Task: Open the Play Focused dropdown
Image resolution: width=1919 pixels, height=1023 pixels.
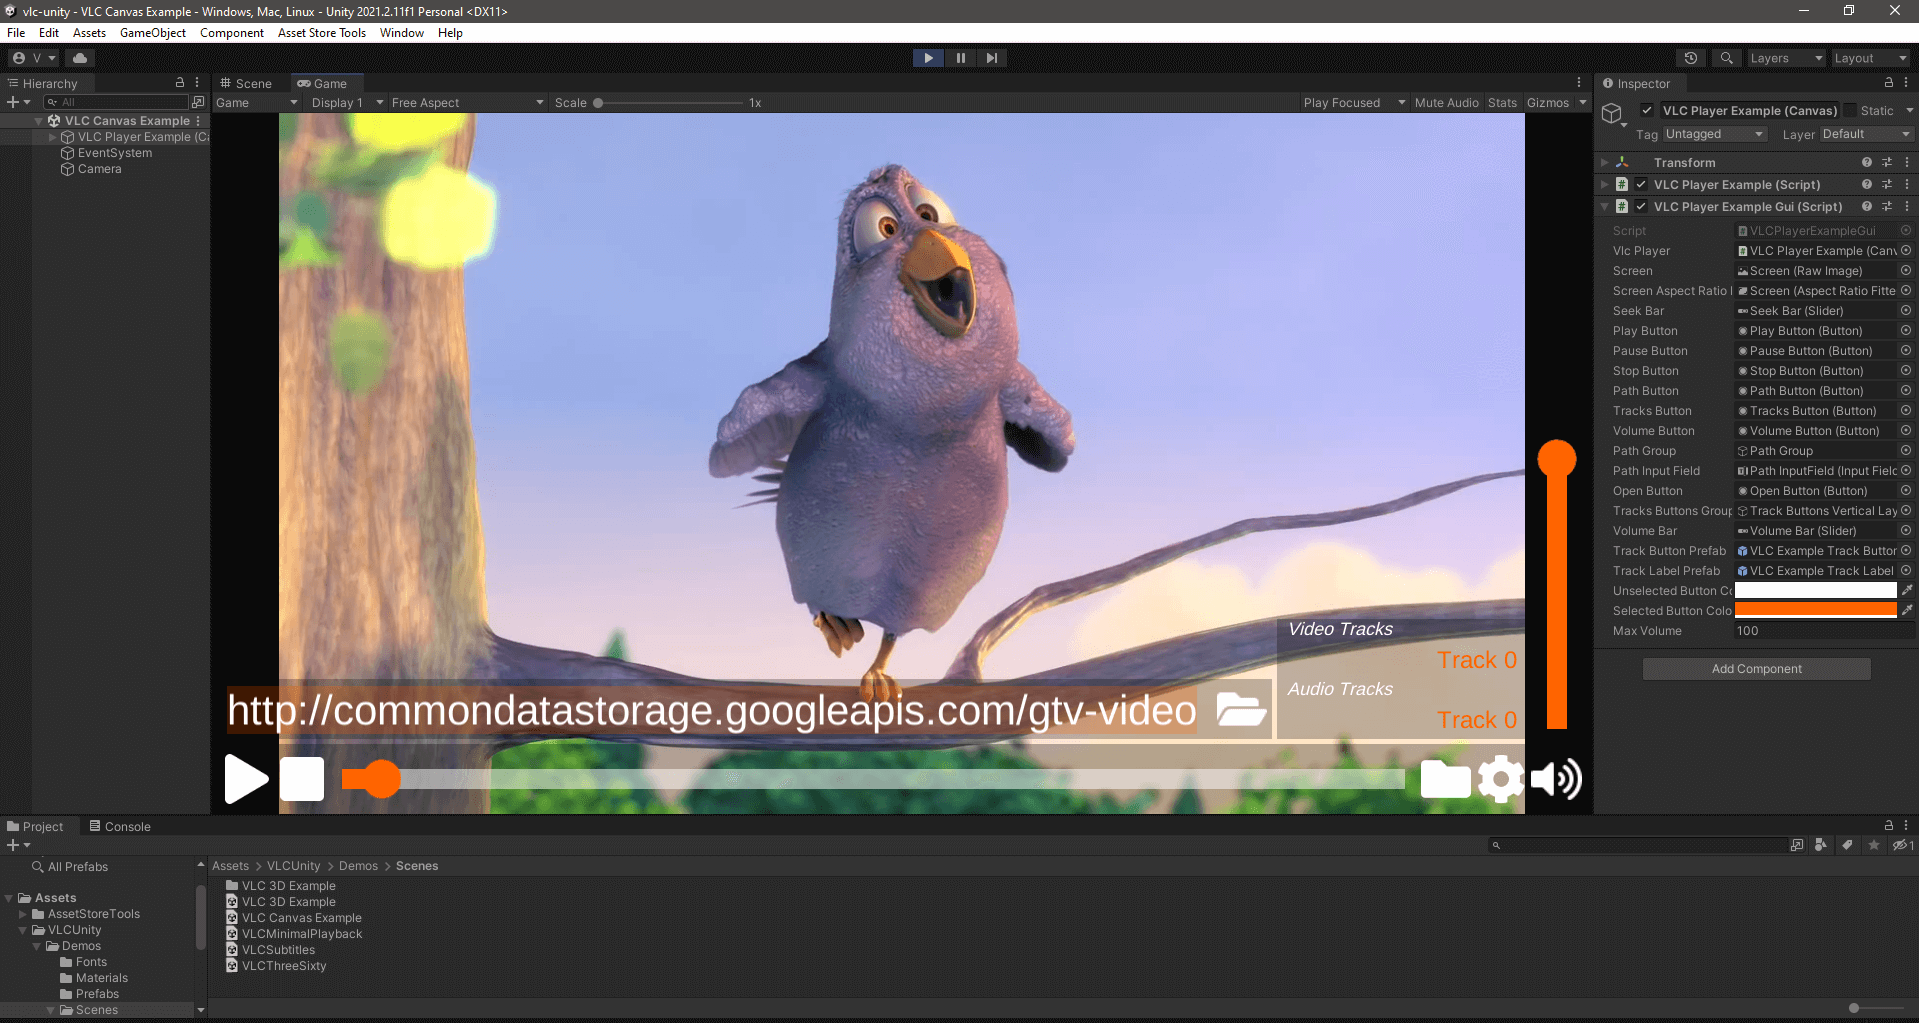Action: click(x=1354, y=103)
